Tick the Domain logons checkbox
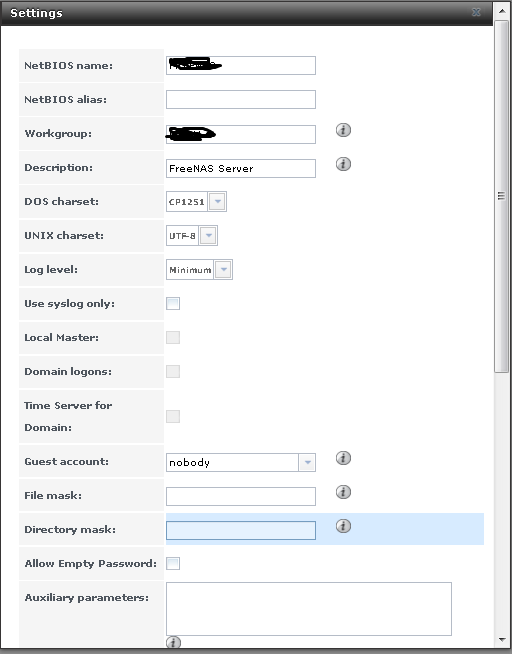The image size is (512, 654). tap(173, 372)
